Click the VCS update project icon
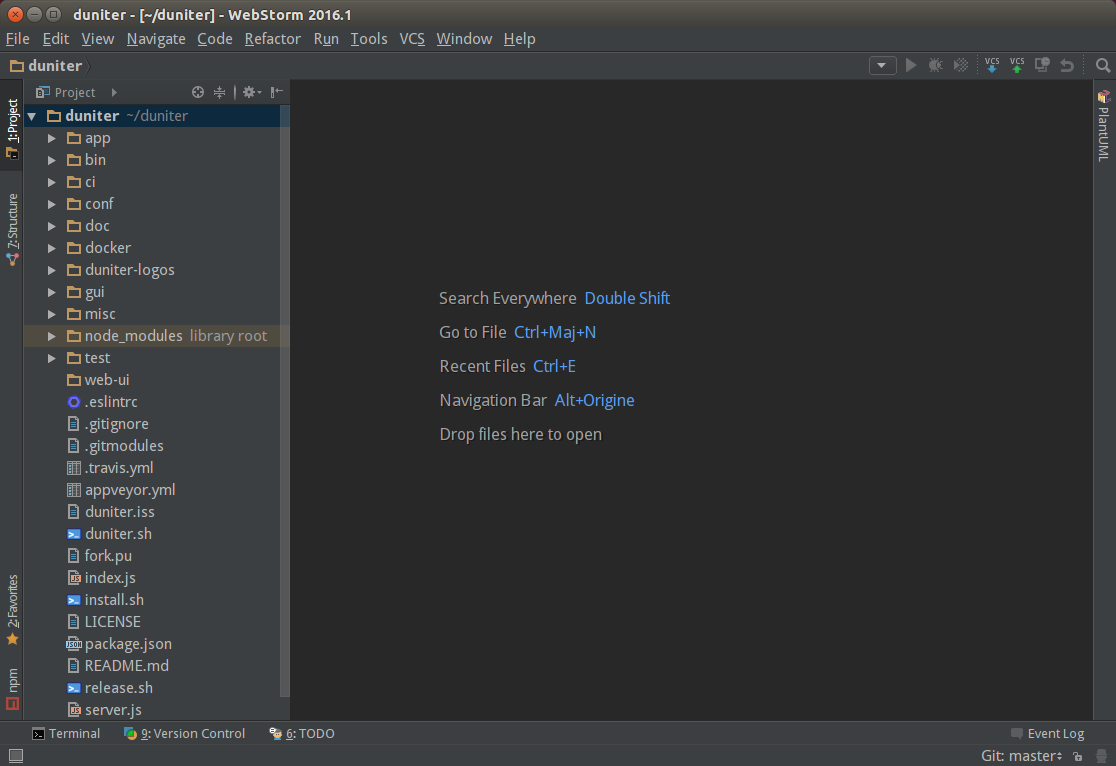 click(x=991, y=65)
